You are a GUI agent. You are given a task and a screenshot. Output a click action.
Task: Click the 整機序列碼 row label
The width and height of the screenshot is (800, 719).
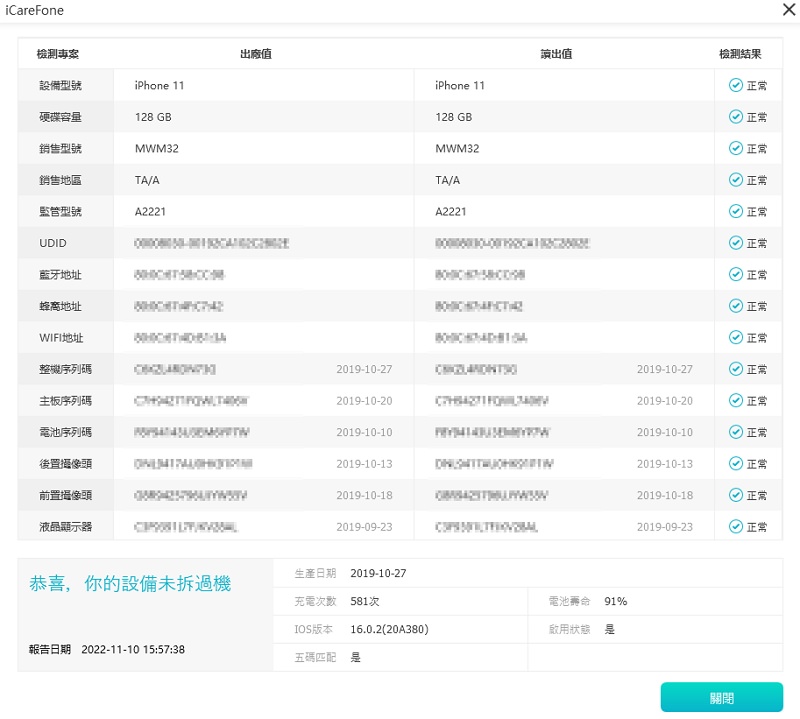[65, 369]
